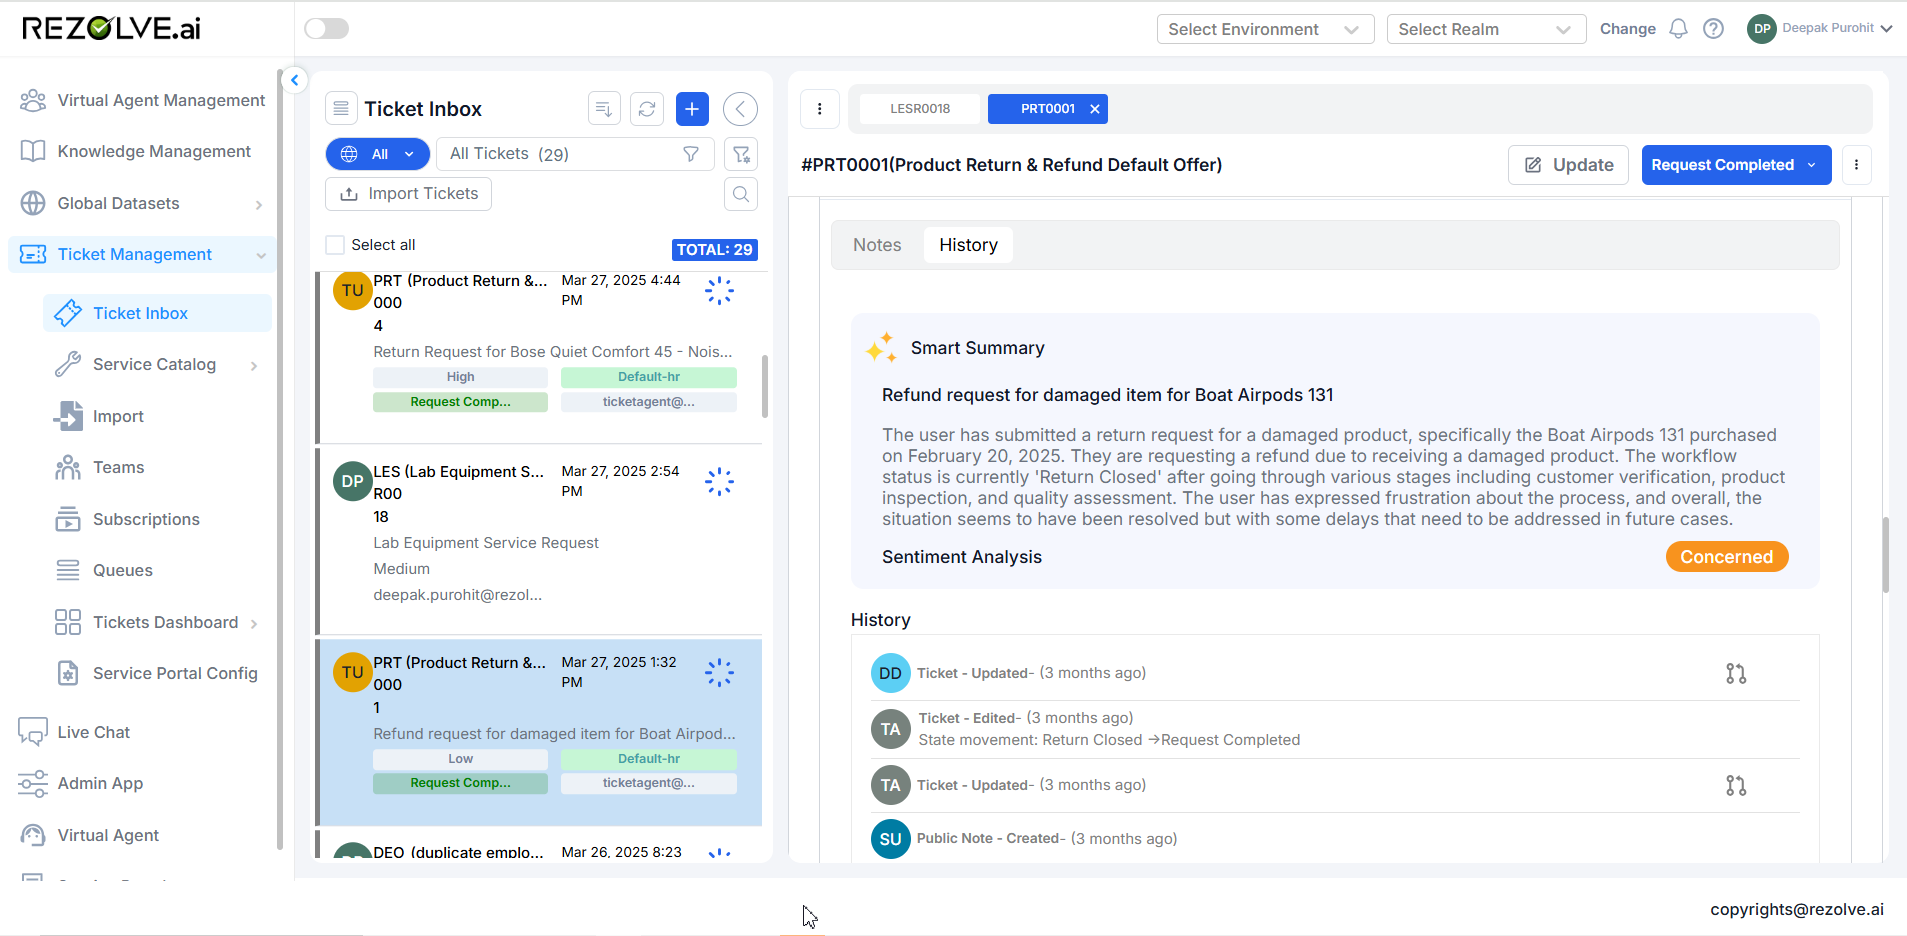This screenshot has width=1907, height=936.
Task: Open the PRT ticket from Mar 27 4:44 PM
Action: click(540, 357)
